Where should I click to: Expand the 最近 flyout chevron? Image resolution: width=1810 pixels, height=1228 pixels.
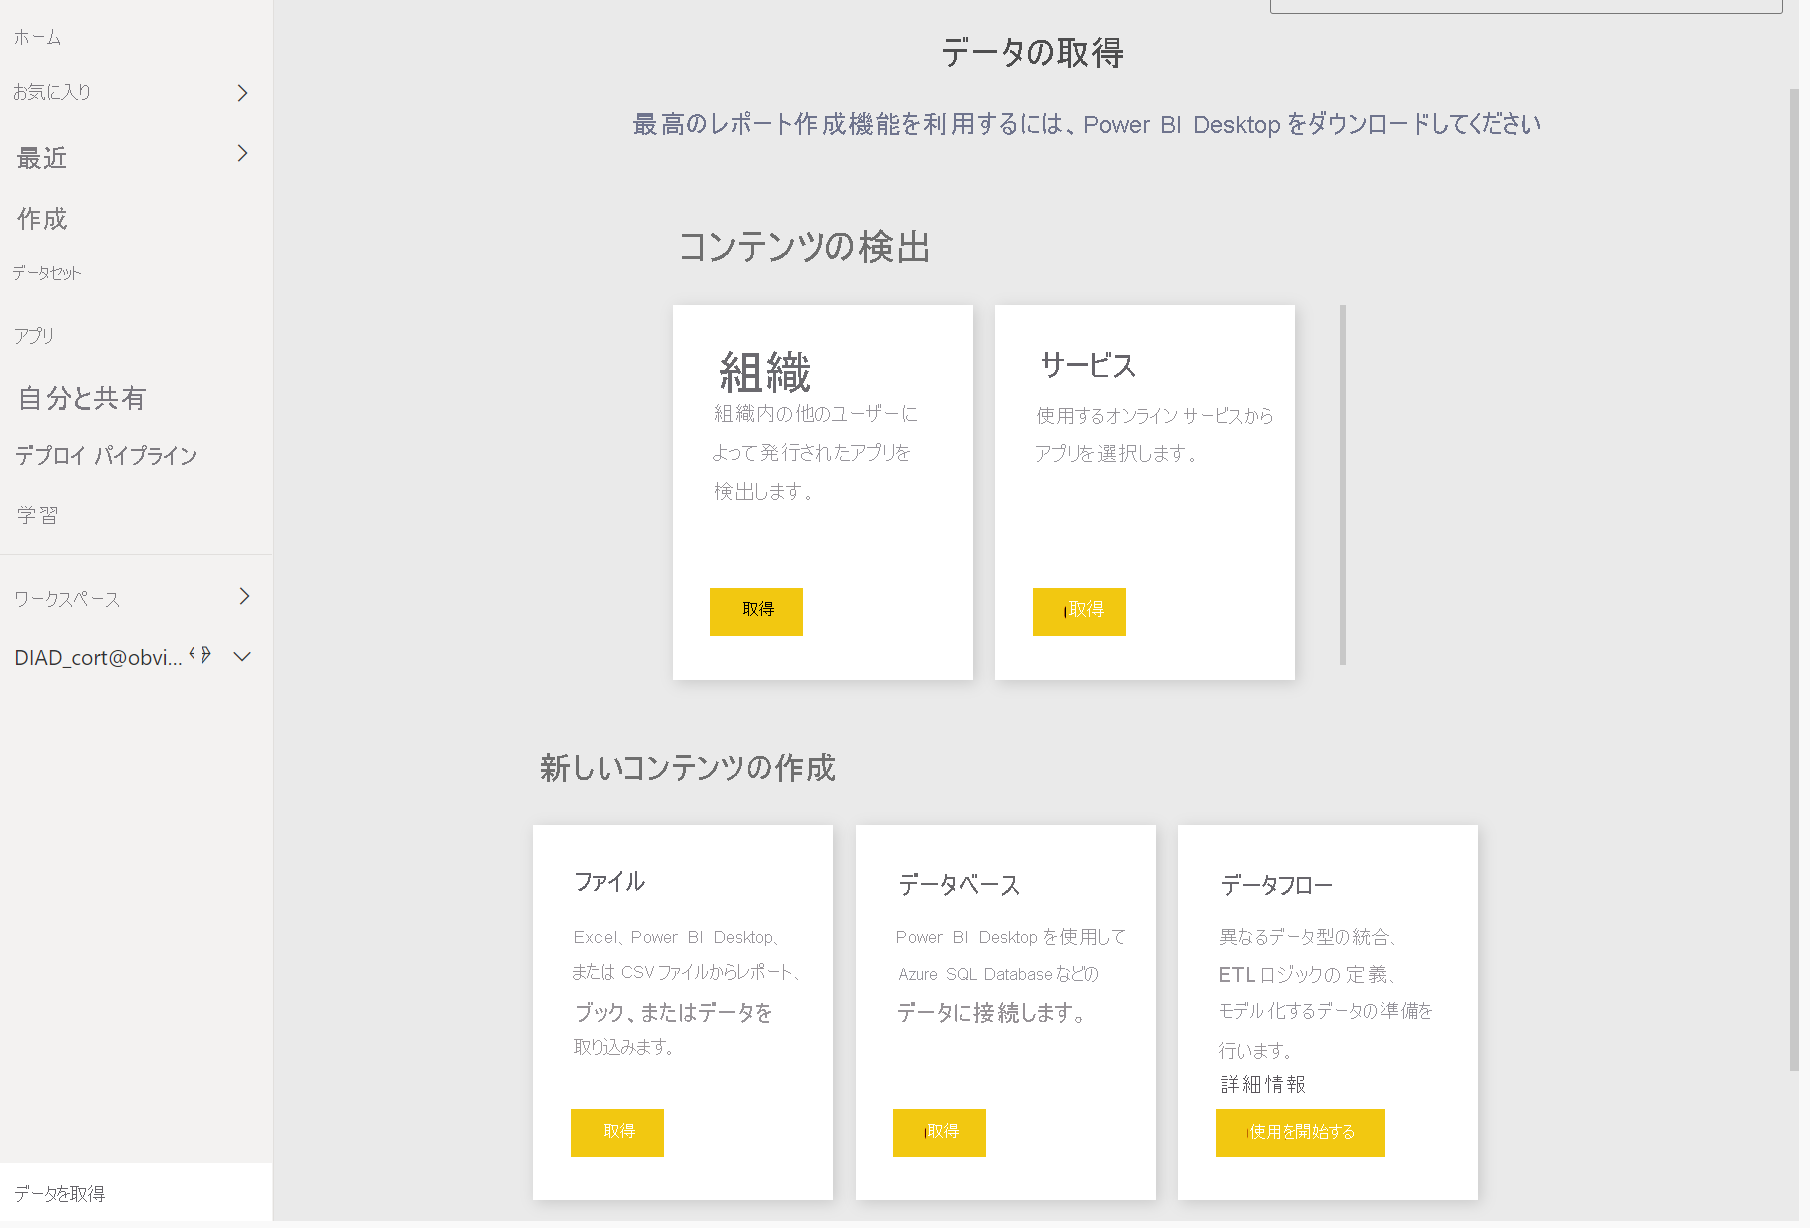(242, 153)
